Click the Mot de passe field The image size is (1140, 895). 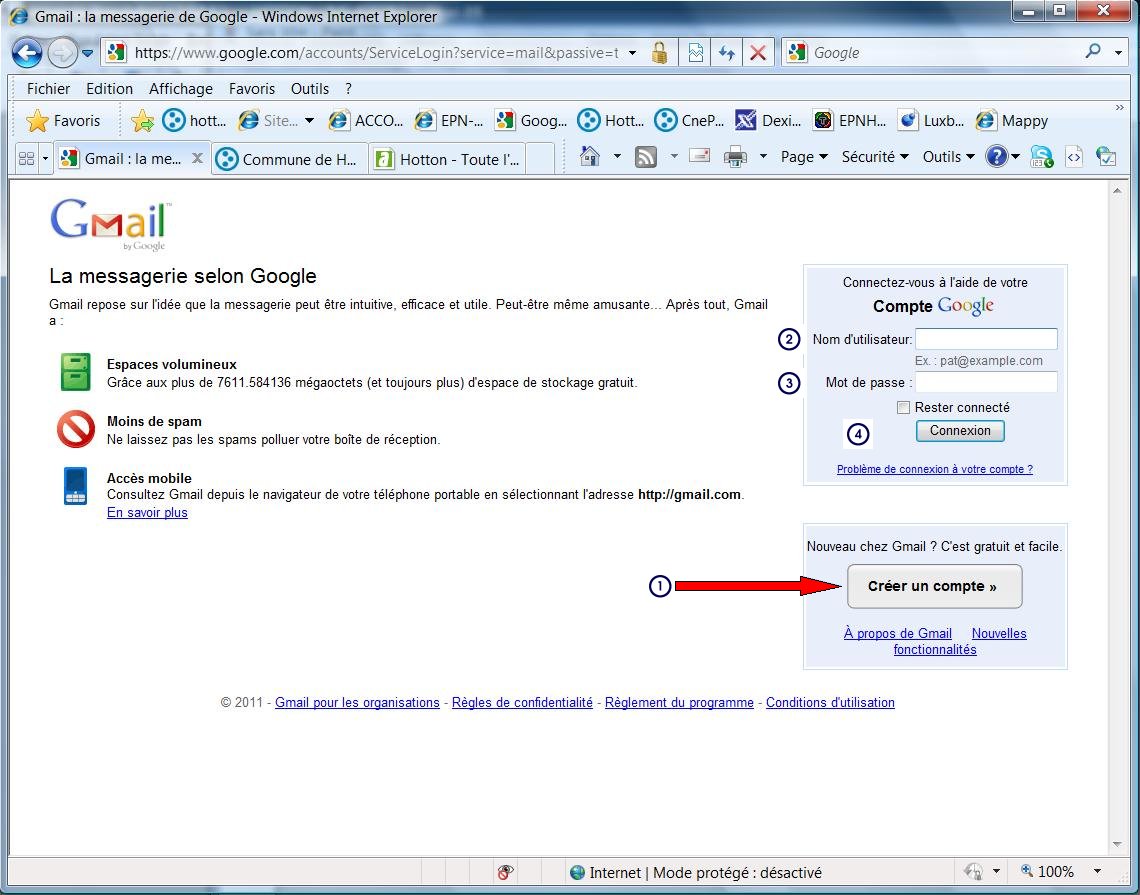tap(986, 382)
